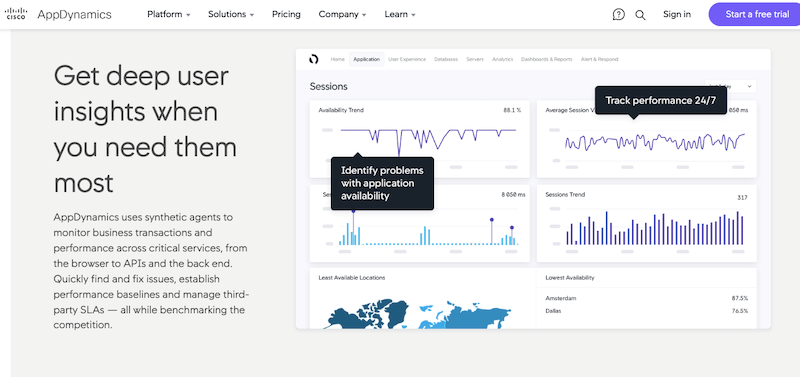Click the 88.1 % availability value
The height and width of the screenshot is (377, 800).
[x=512, y=110]
